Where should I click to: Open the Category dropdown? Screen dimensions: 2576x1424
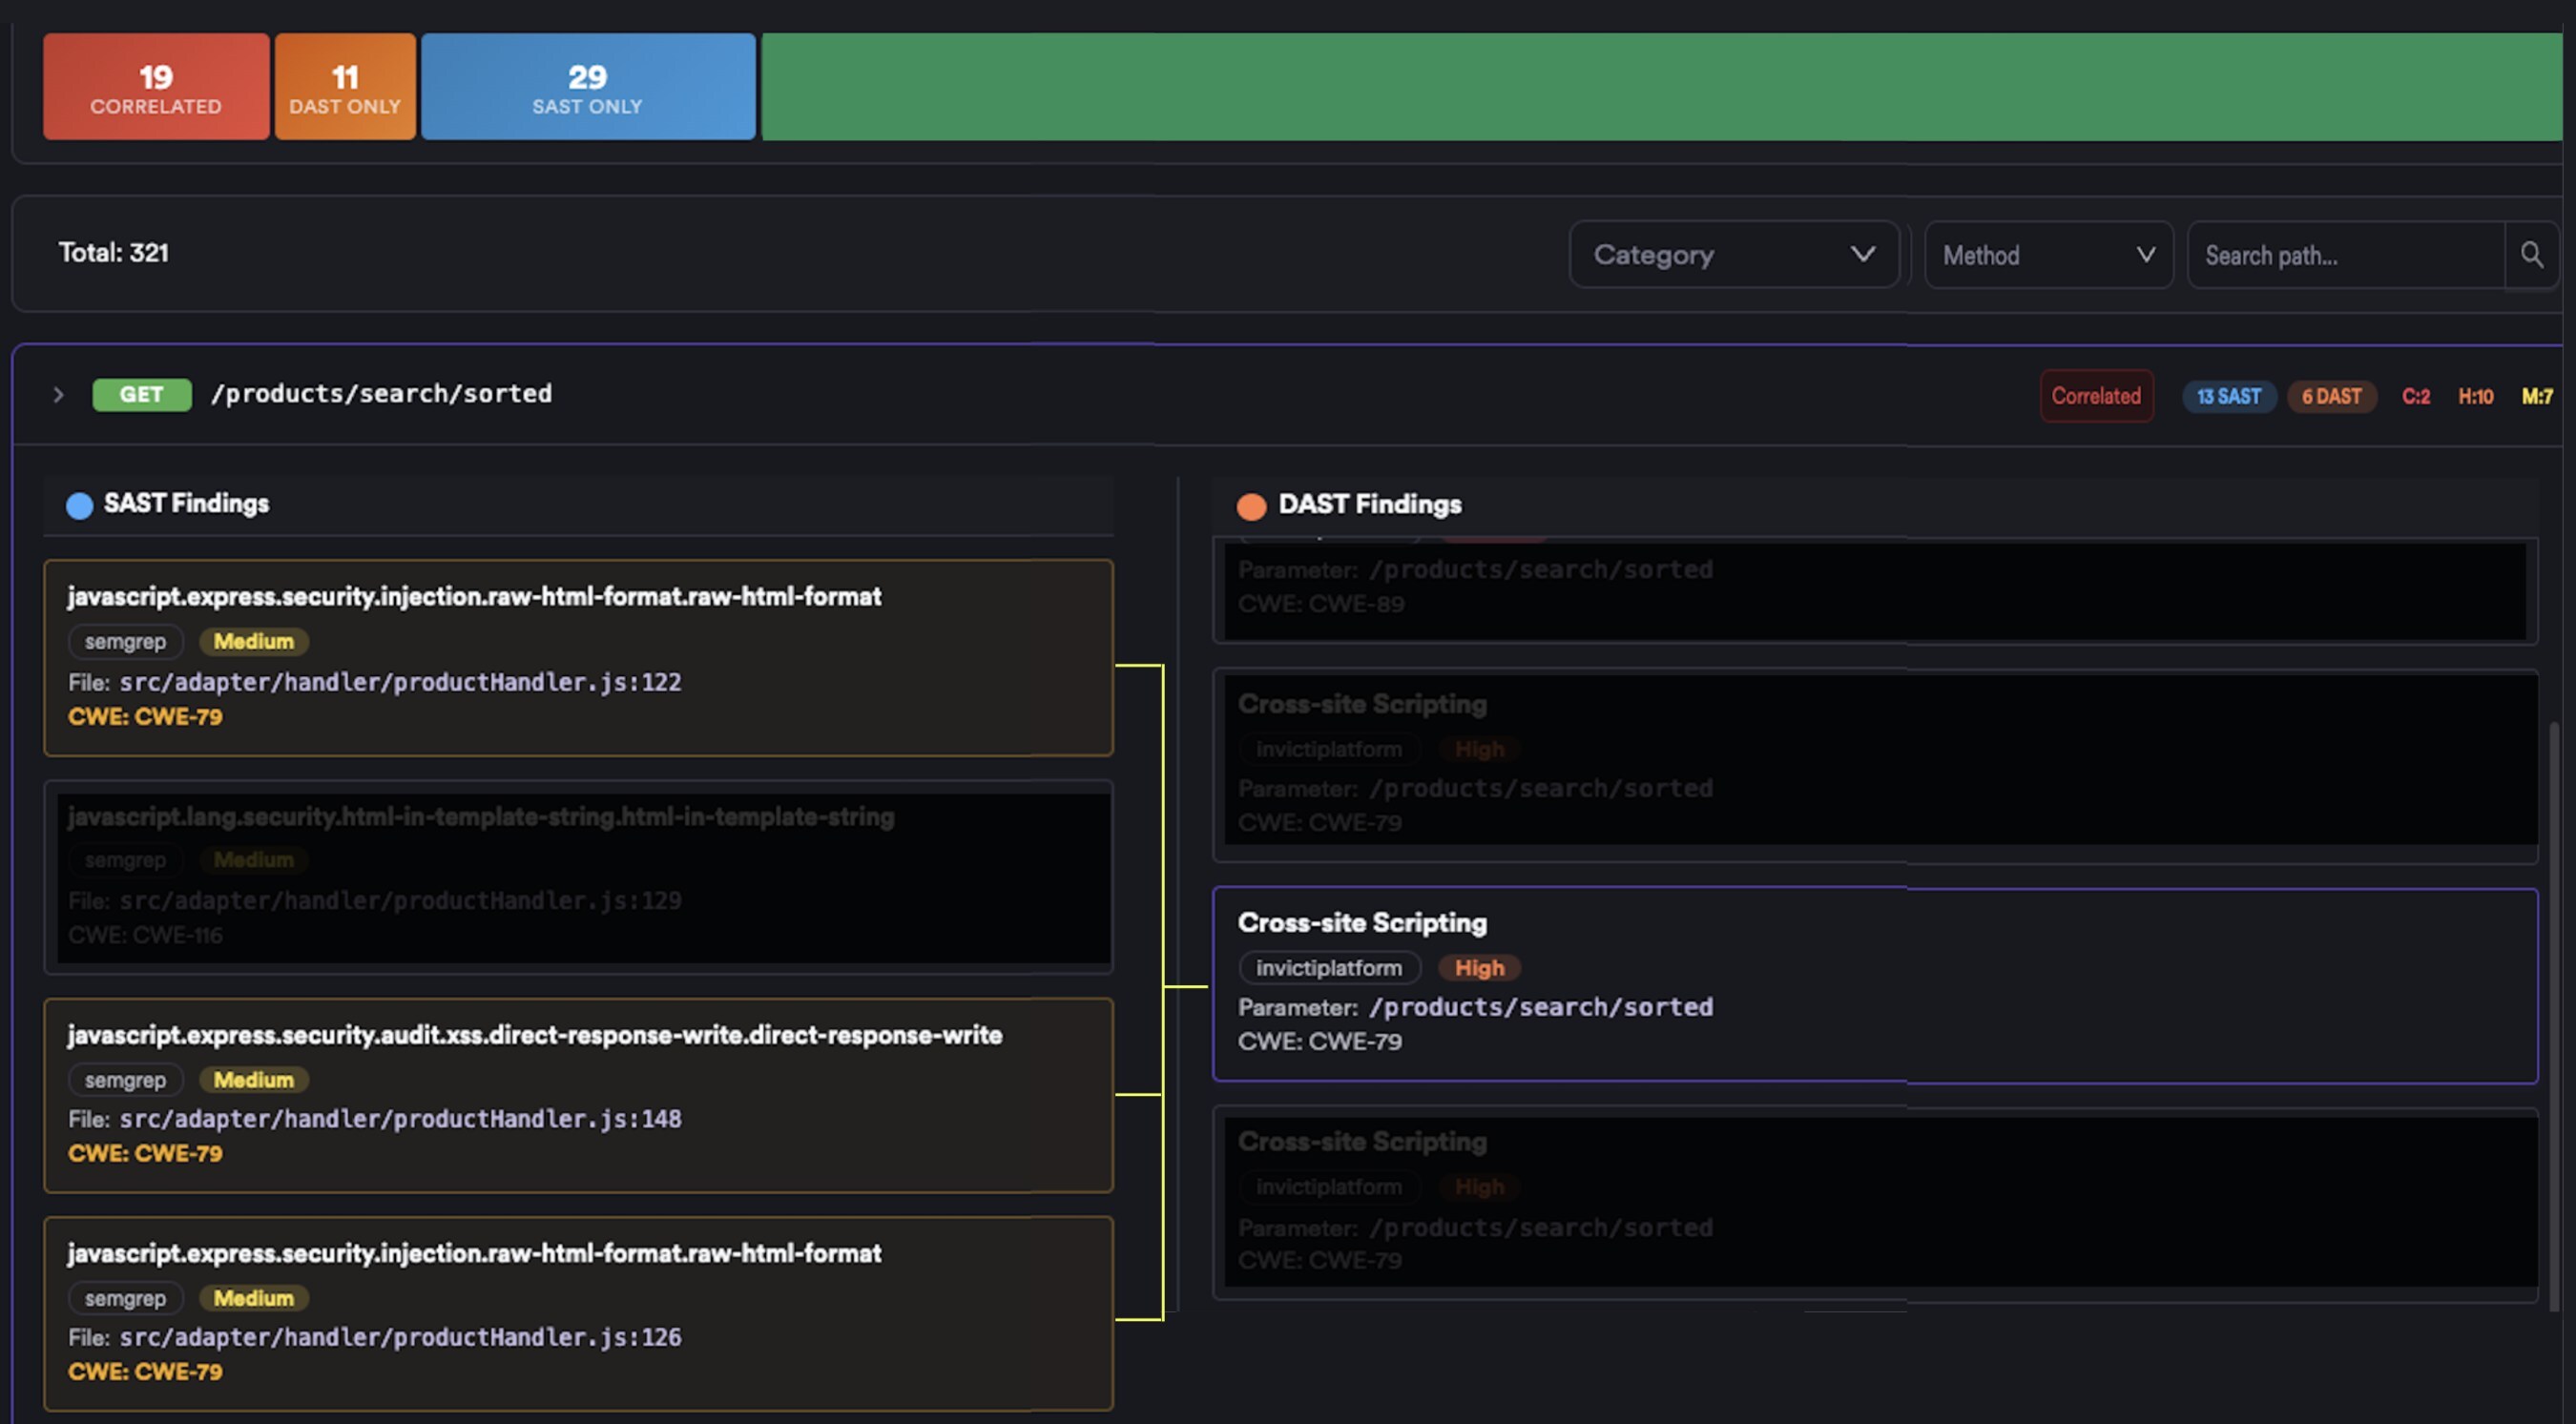(1733, 255)
